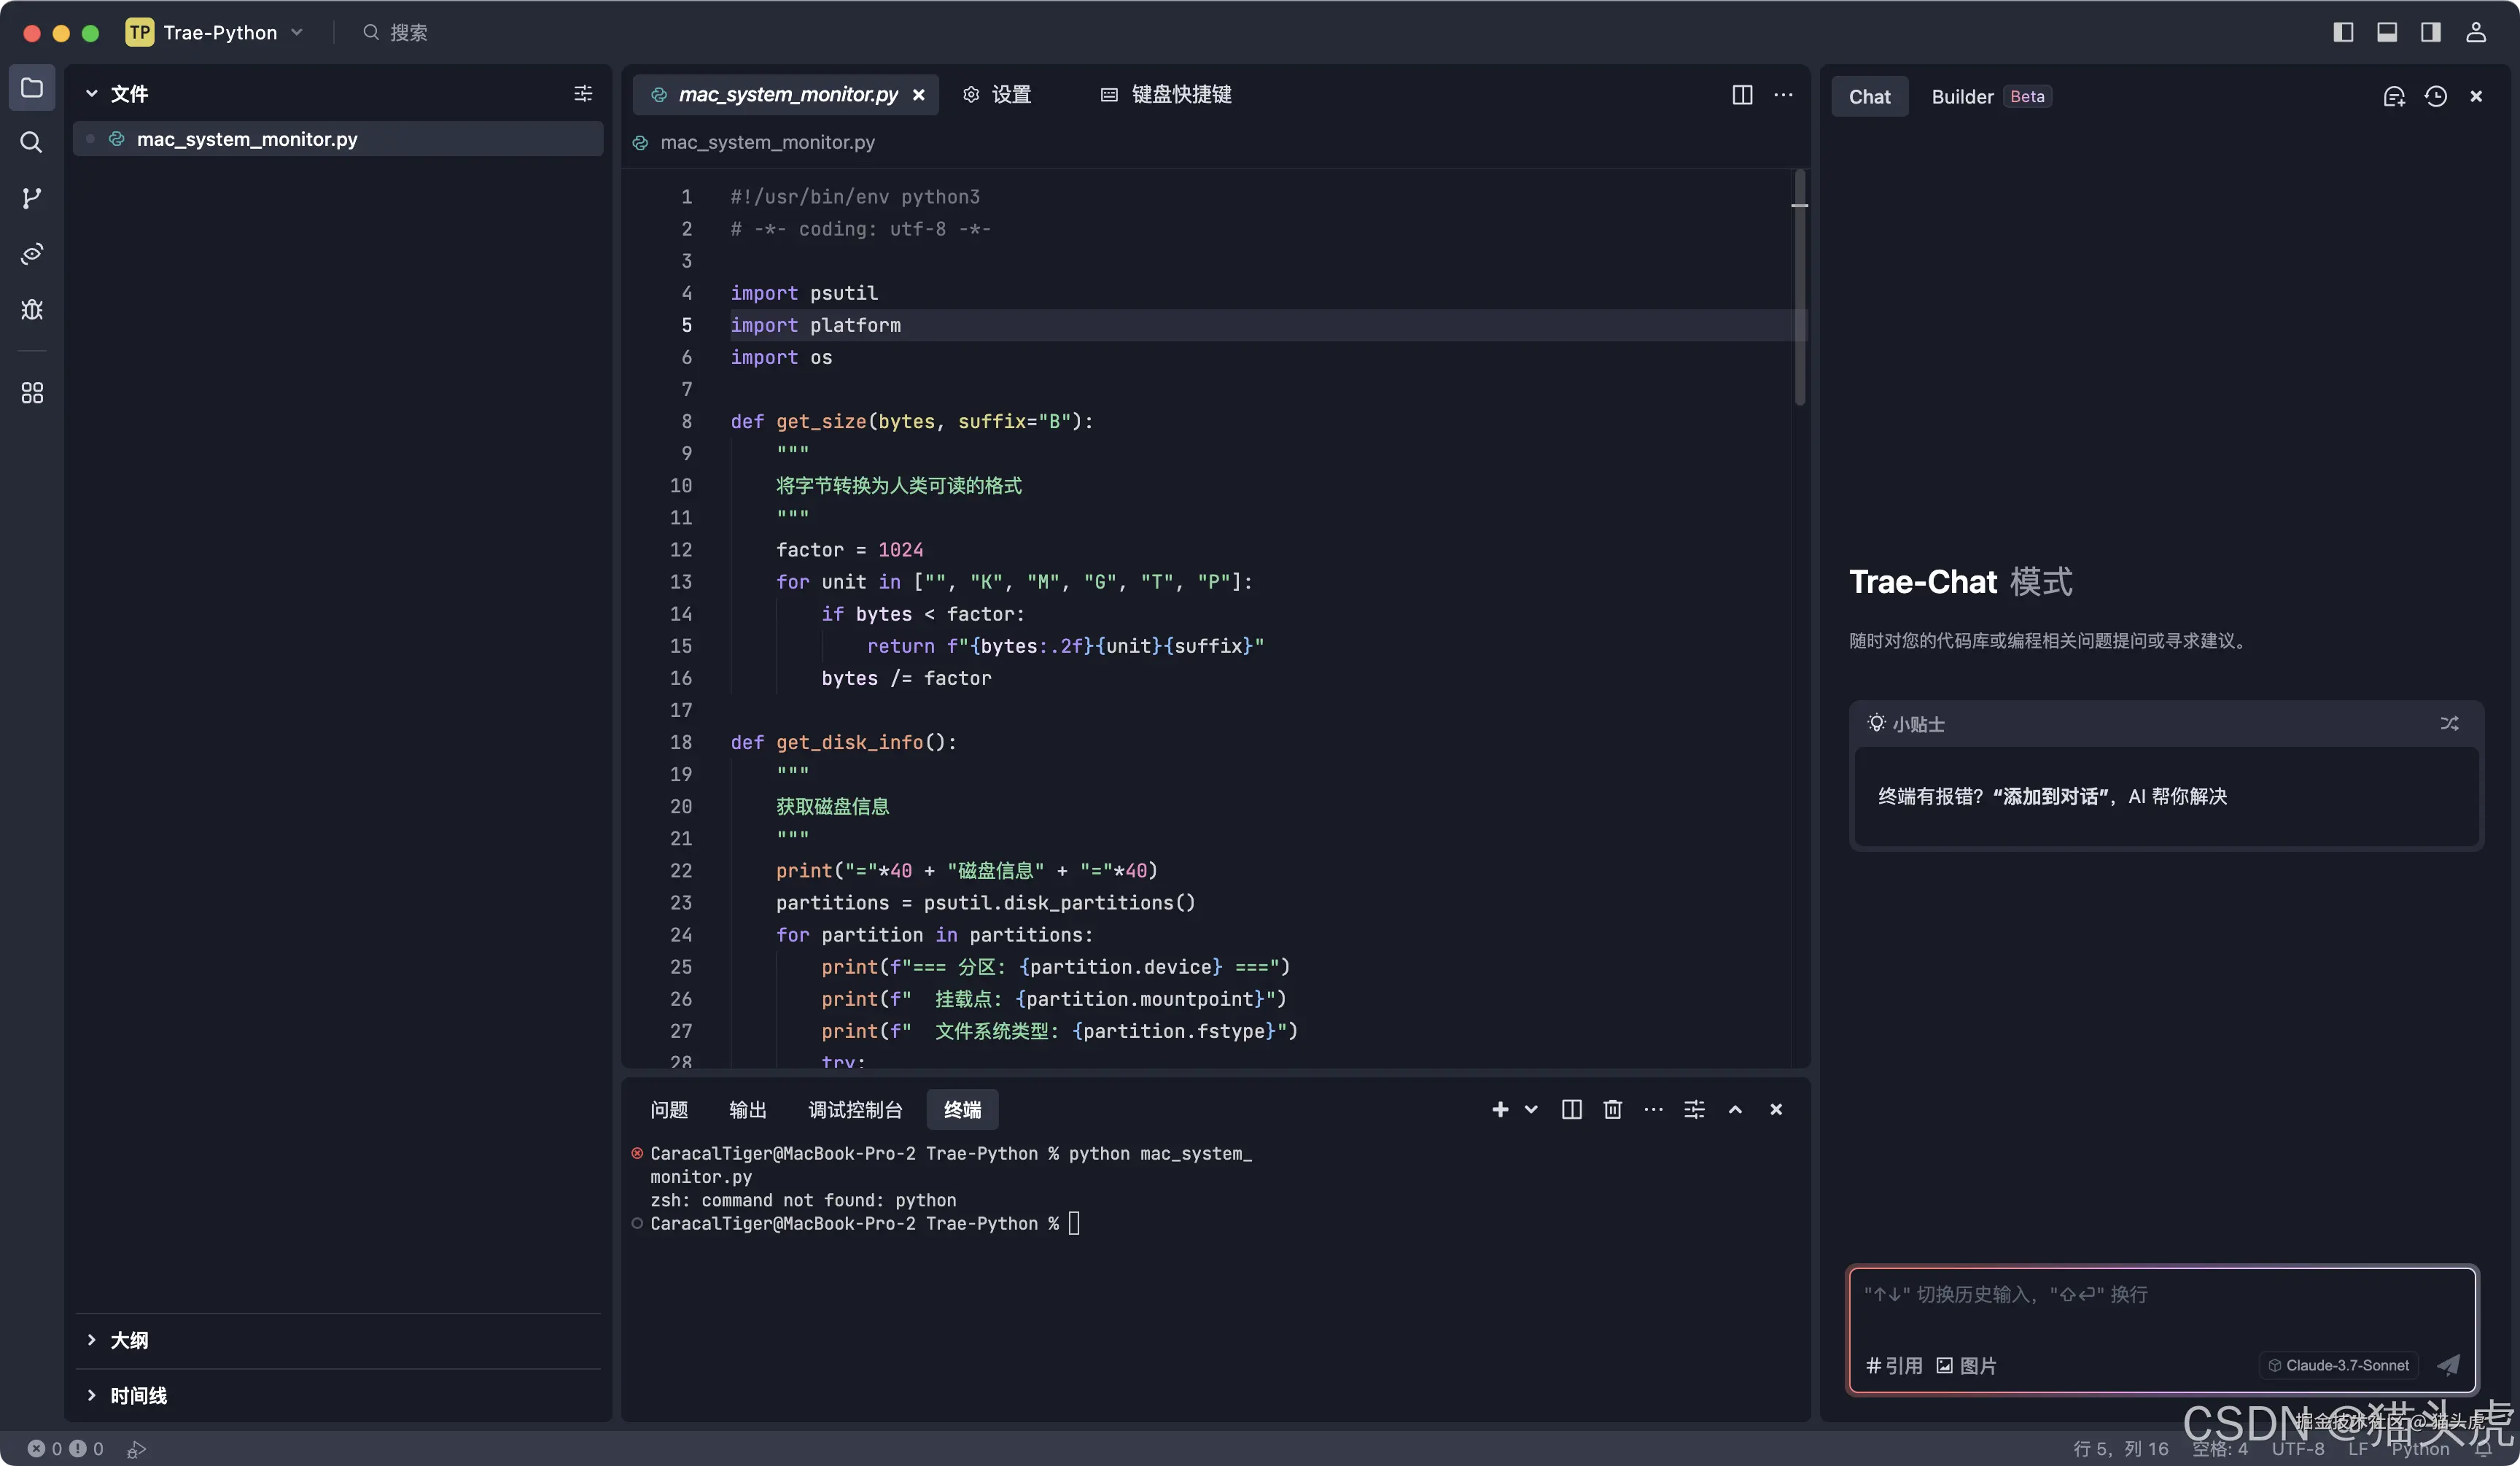Click the #引用 reference button
The height and width of the screenshot is (1466, 2520).
click(x=1894, y=1365)
